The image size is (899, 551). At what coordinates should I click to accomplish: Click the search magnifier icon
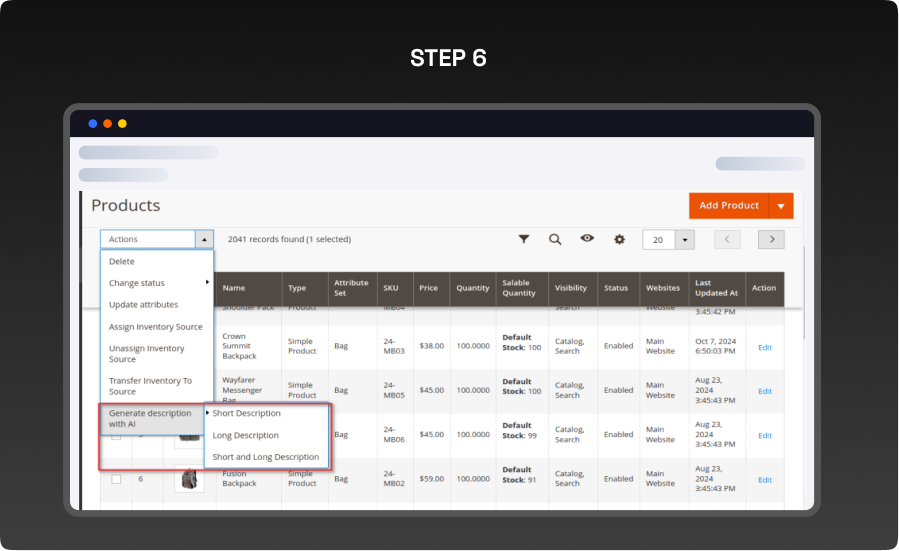(555, 239)
